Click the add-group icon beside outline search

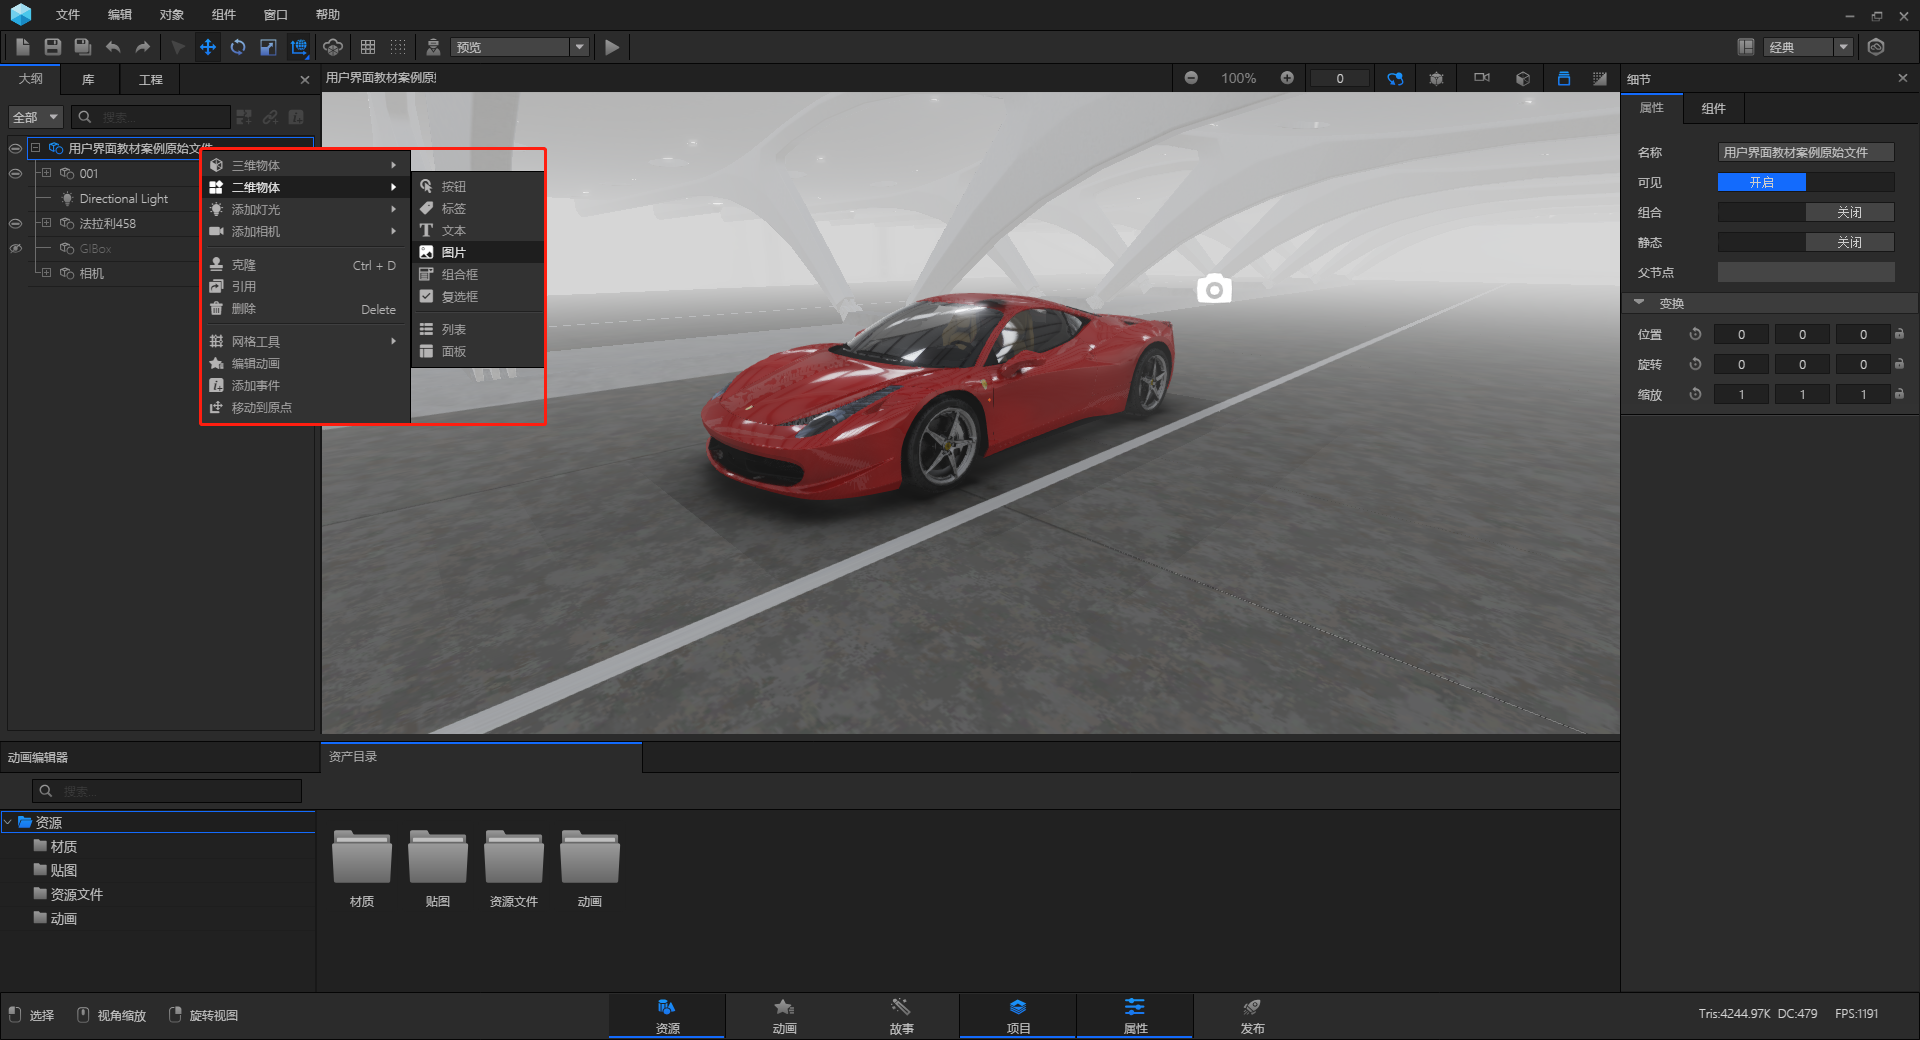pos(244,117)
